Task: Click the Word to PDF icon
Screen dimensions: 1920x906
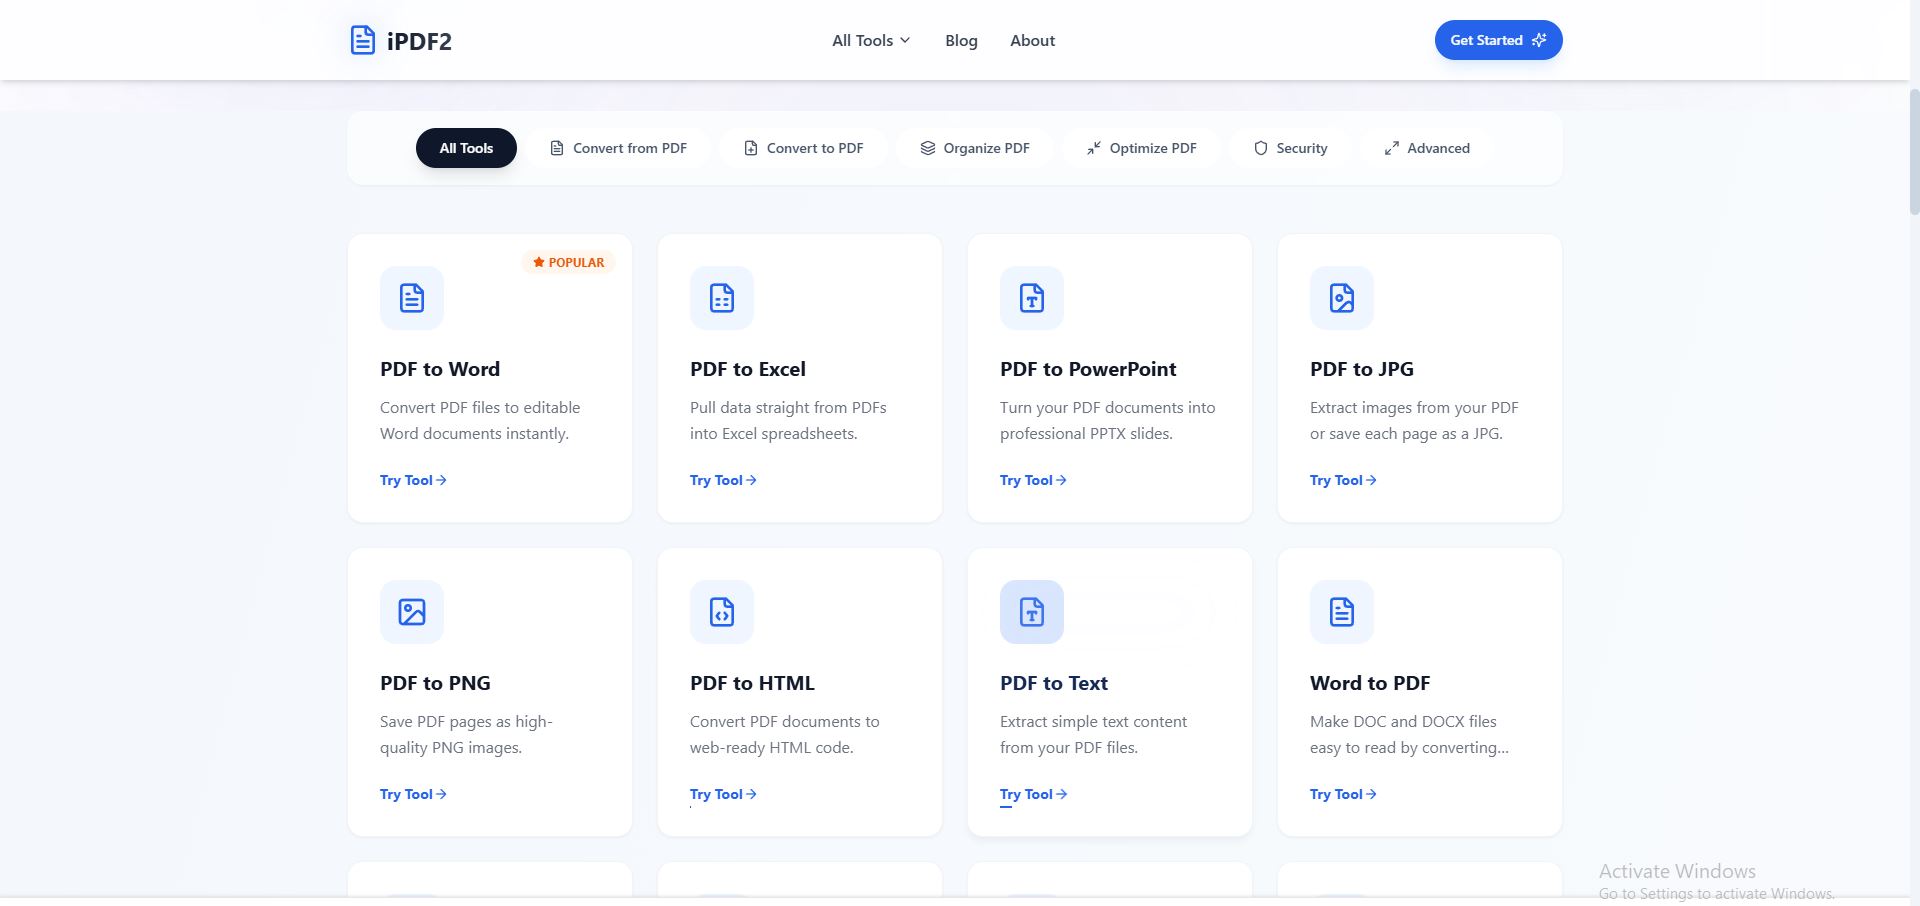Action: [x=1342, y=612]
